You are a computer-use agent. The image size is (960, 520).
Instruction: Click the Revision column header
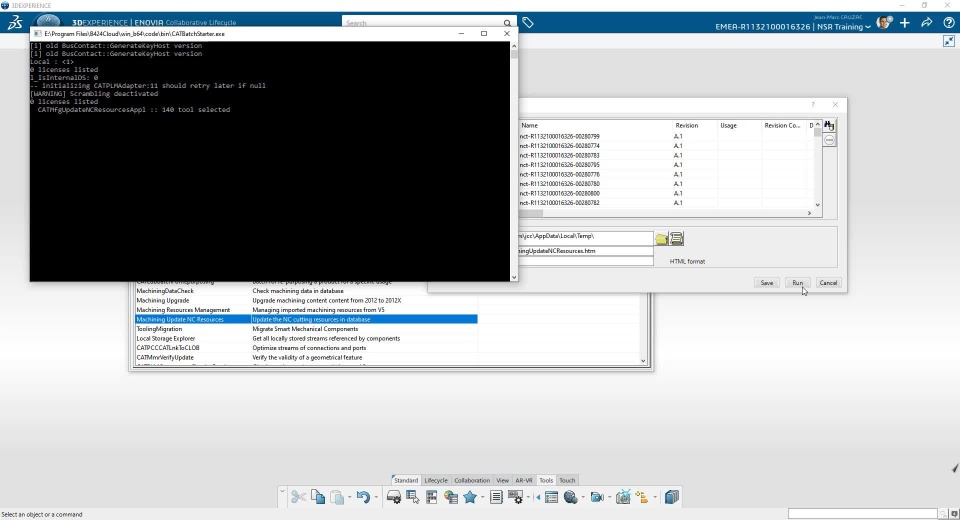click(x=694, y=126)
